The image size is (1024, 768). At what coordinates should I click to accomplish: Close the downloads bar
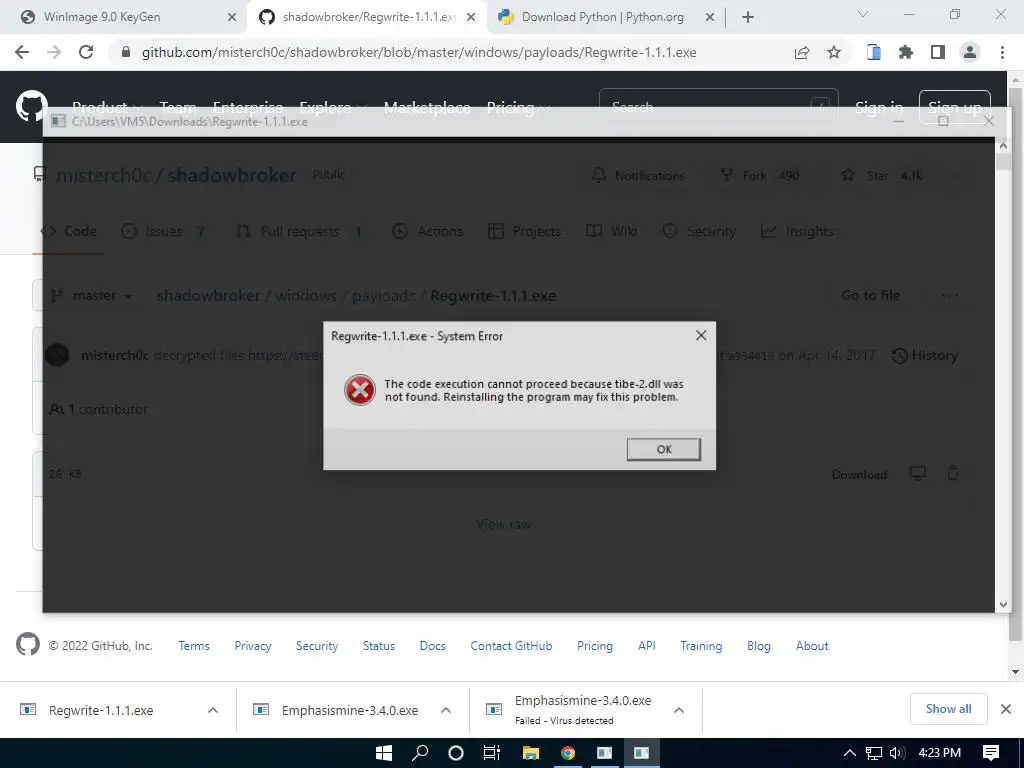[1006, 709]
